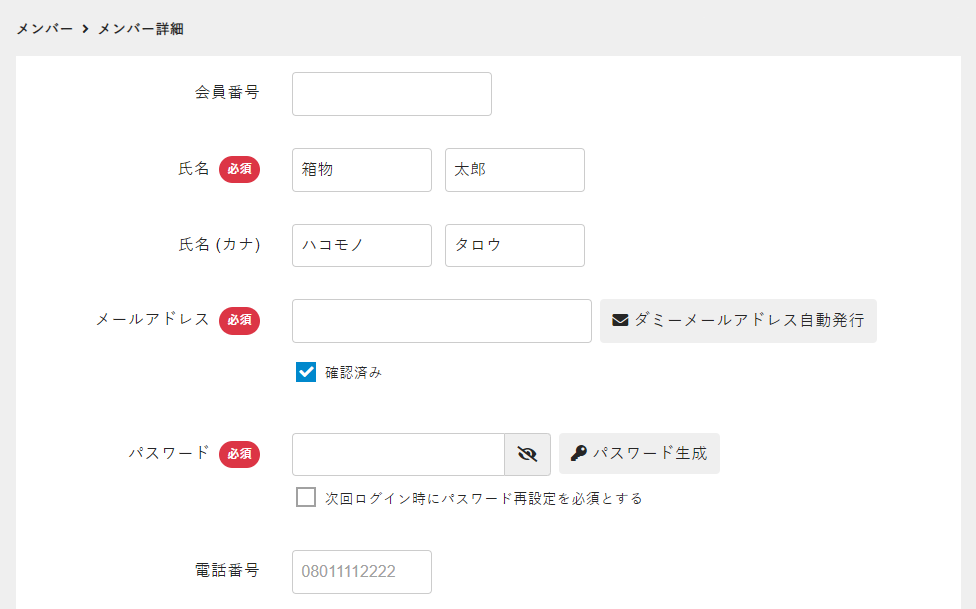Click the メールアドレス text input

(x=441, y=321)
